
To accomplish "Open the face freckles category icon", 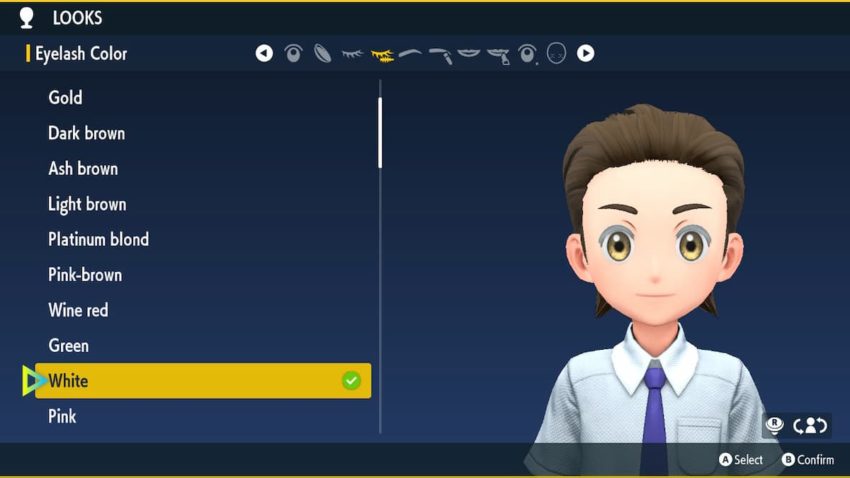I will pos(557,53).
